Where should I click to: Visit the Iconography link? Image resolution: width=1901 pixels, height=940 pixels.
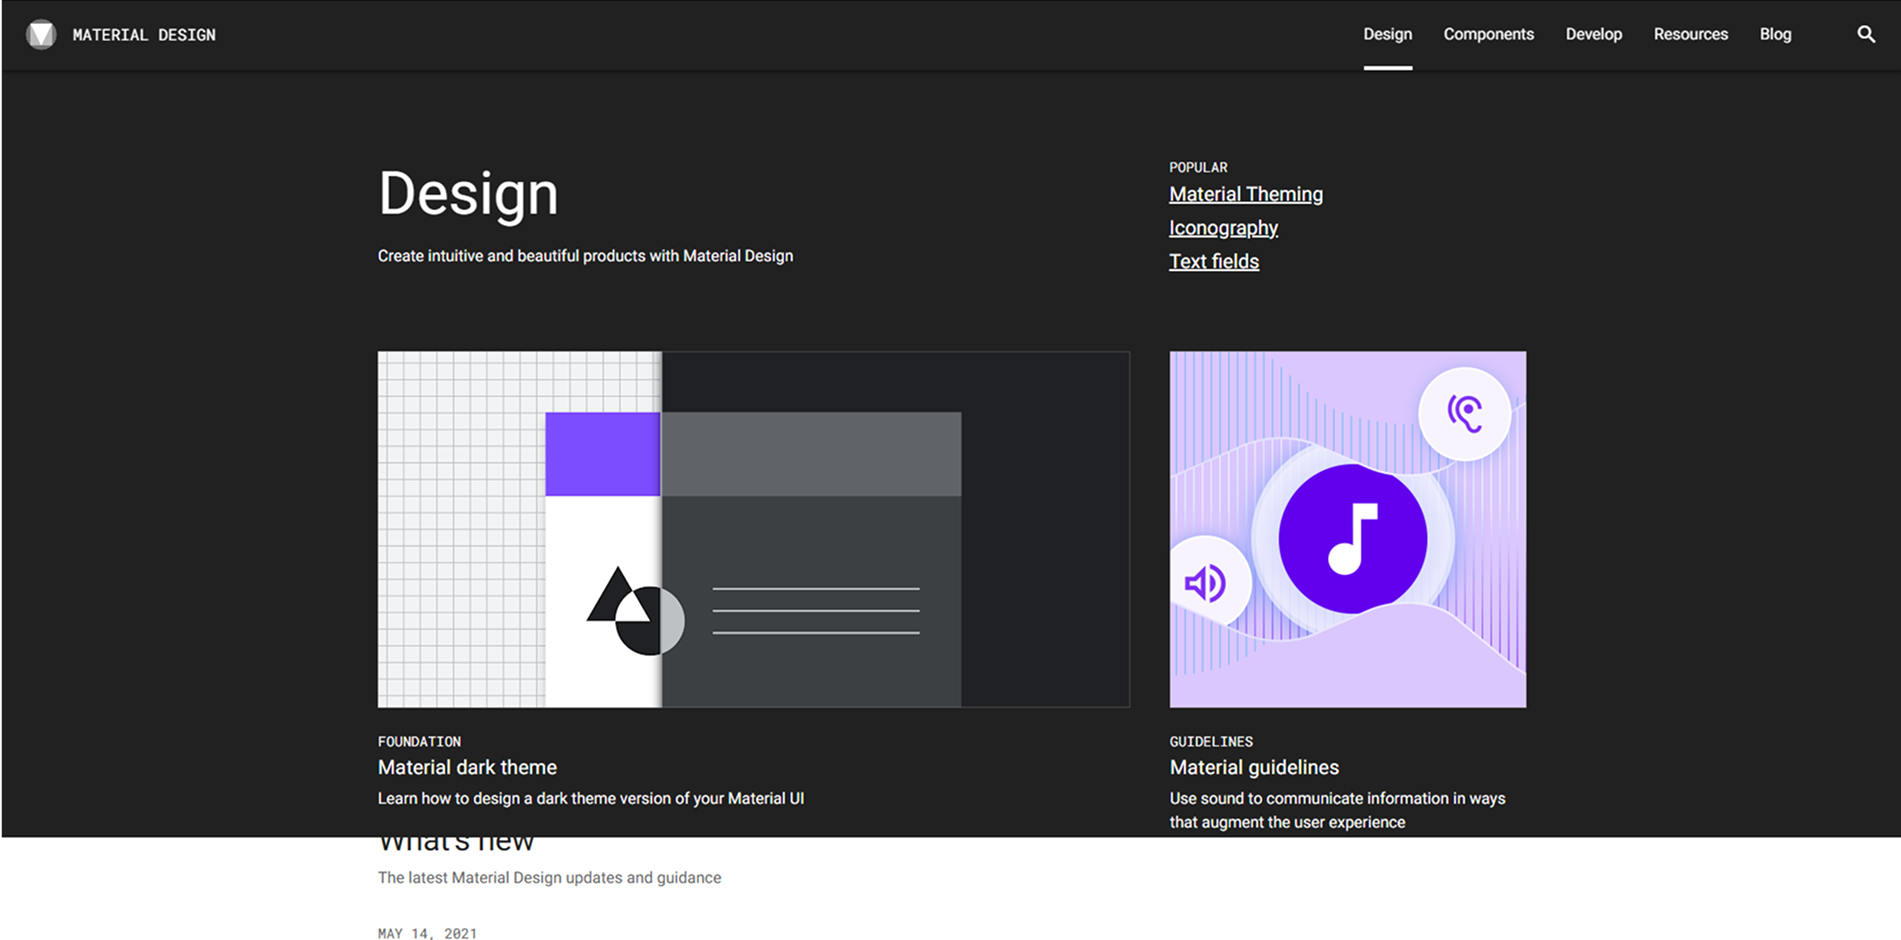tap(1224, 228)
